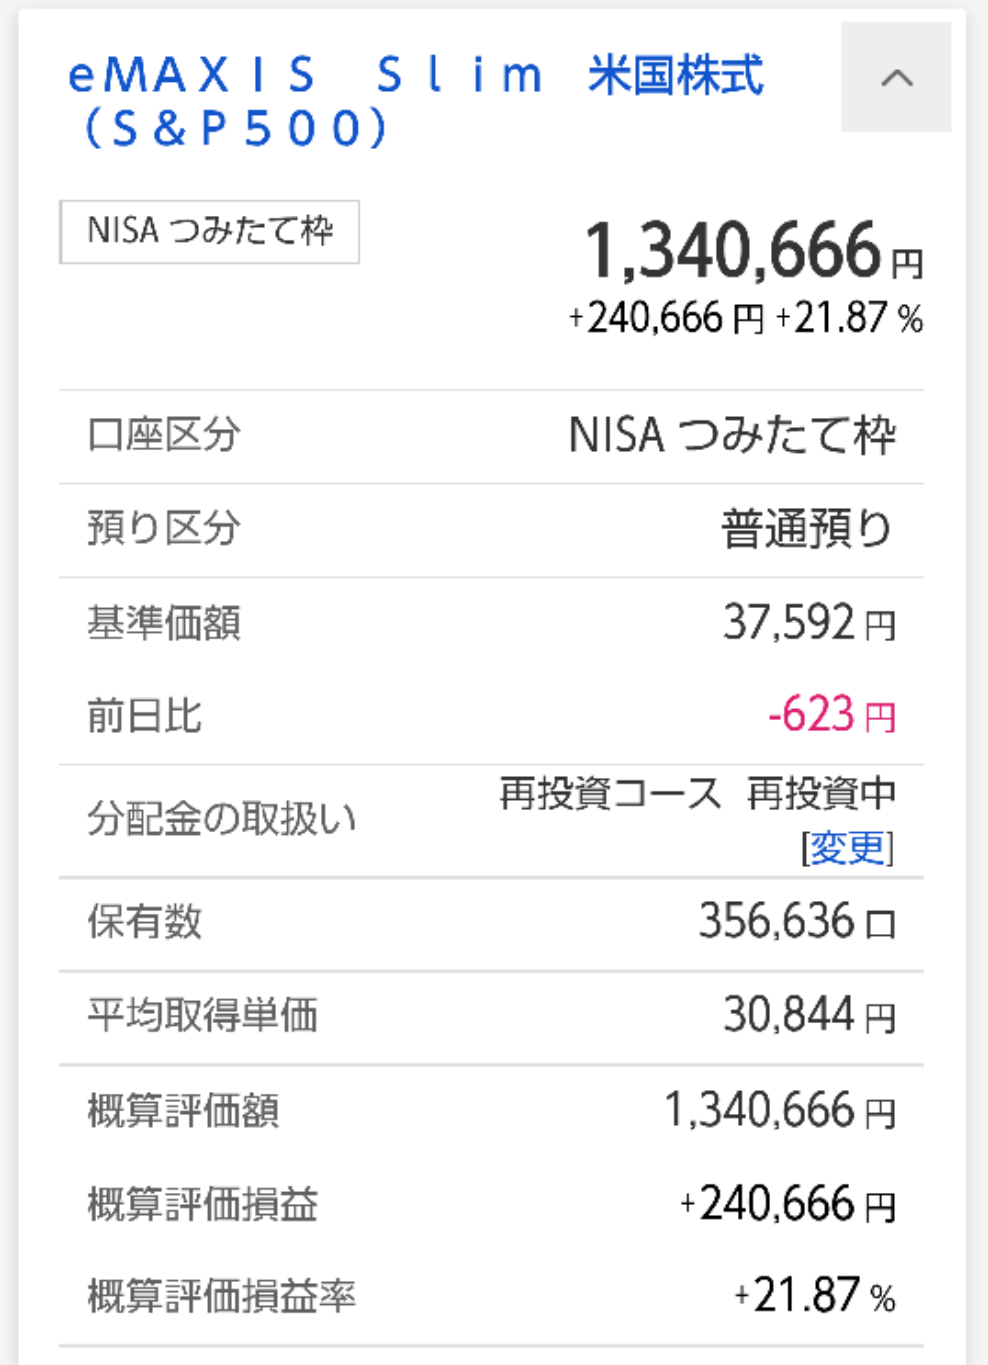Click the 概算評価損益 label
Screen dimensions: 988x1365
pyautogui.click(x=202, y=1204)
